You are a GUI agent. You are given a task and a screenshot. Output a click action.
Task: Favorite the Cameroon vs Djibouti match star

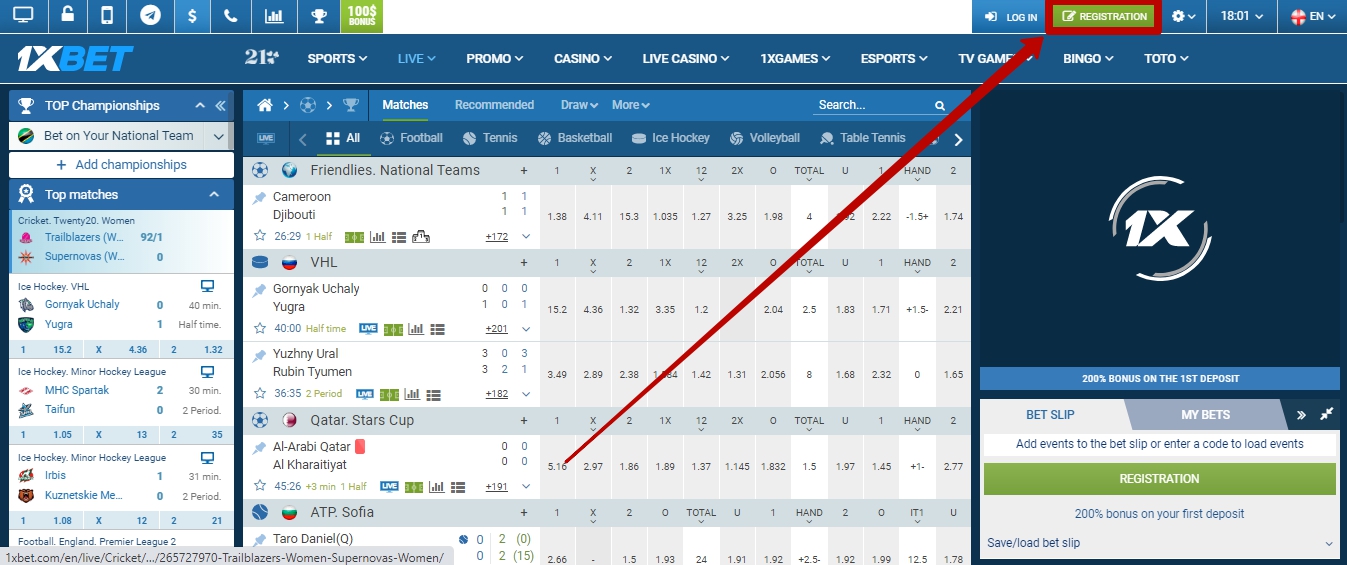(x=260, y=236)
